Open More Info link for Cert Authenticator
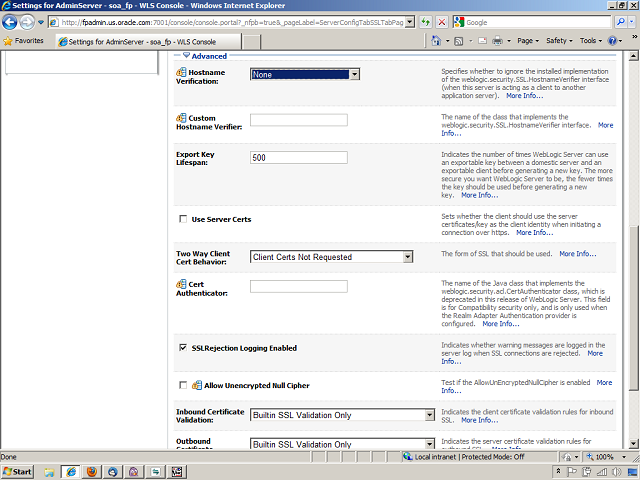Image resolution: width=640 pixels, height=480 pixels. (501, 324)
